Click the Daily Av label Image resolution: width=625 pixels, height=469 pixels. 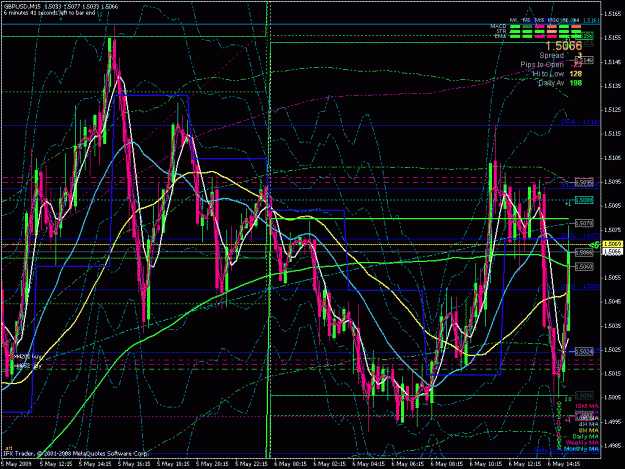(551, 83)
